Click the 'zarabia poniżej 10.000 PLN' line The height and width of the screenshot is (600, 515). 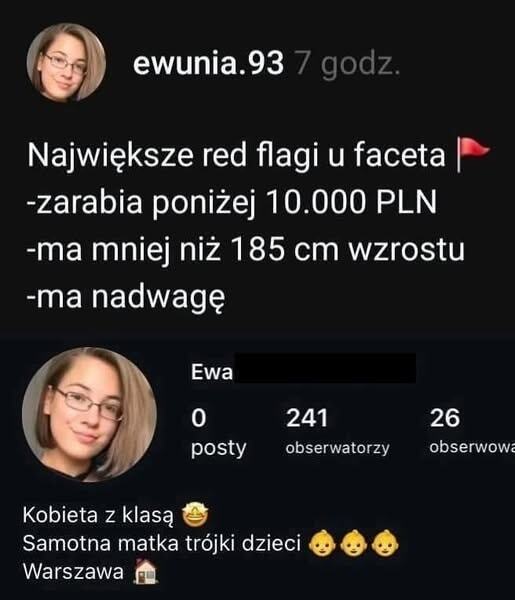(231, 203)
